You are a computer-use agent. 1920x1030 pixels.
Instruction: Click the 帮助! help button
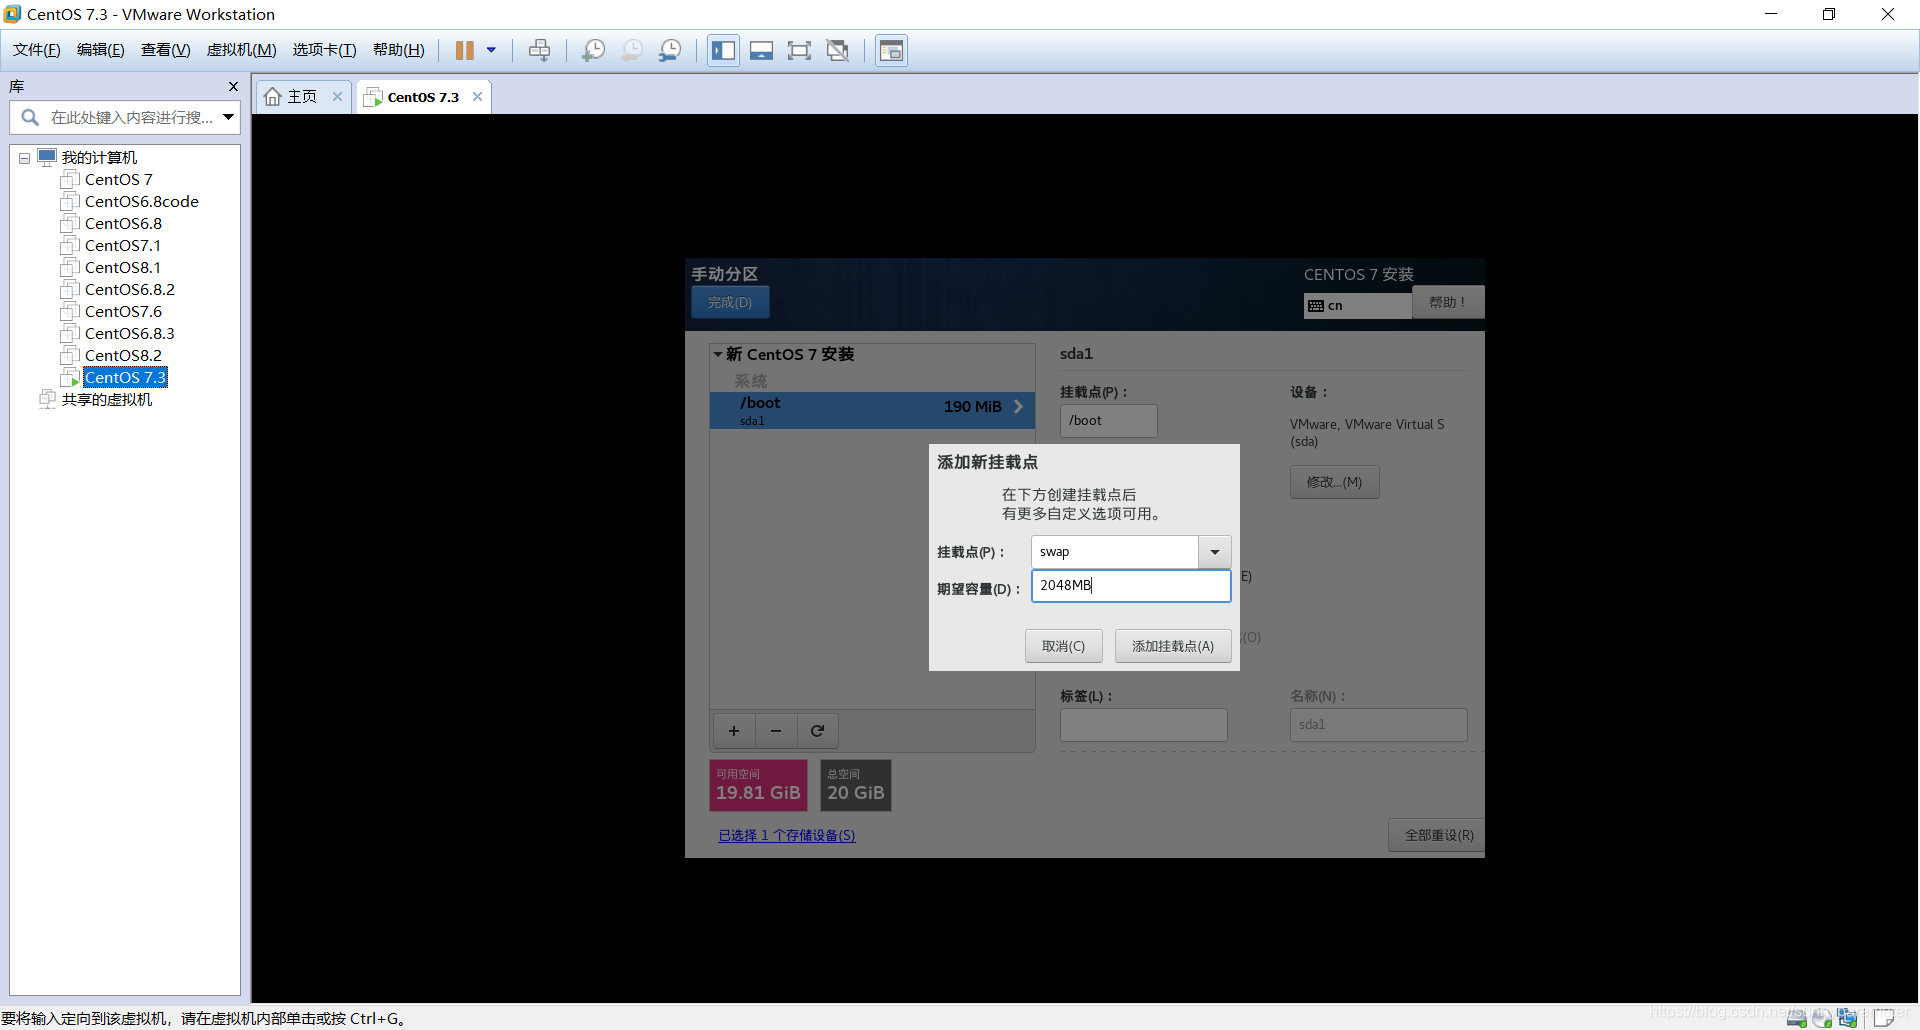(1447, 302)
